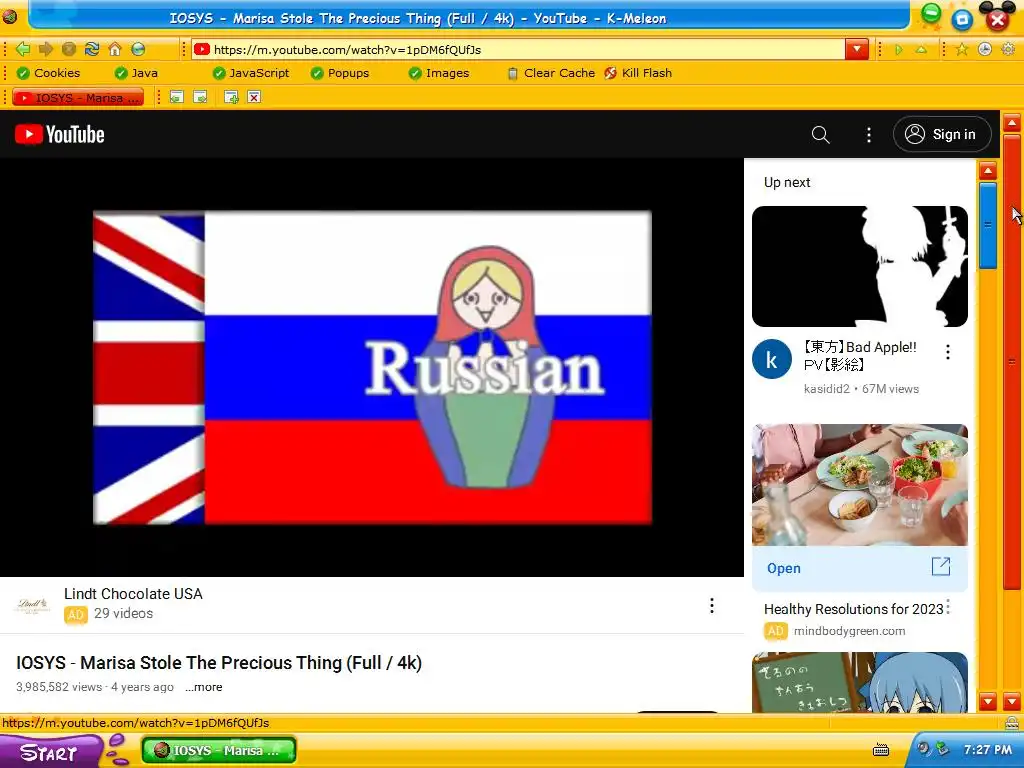Image resolution: width=1024 pixels, height=768 pixels.
Task: Click the Next tab icon in tab bar
Action: coord(200,97)
